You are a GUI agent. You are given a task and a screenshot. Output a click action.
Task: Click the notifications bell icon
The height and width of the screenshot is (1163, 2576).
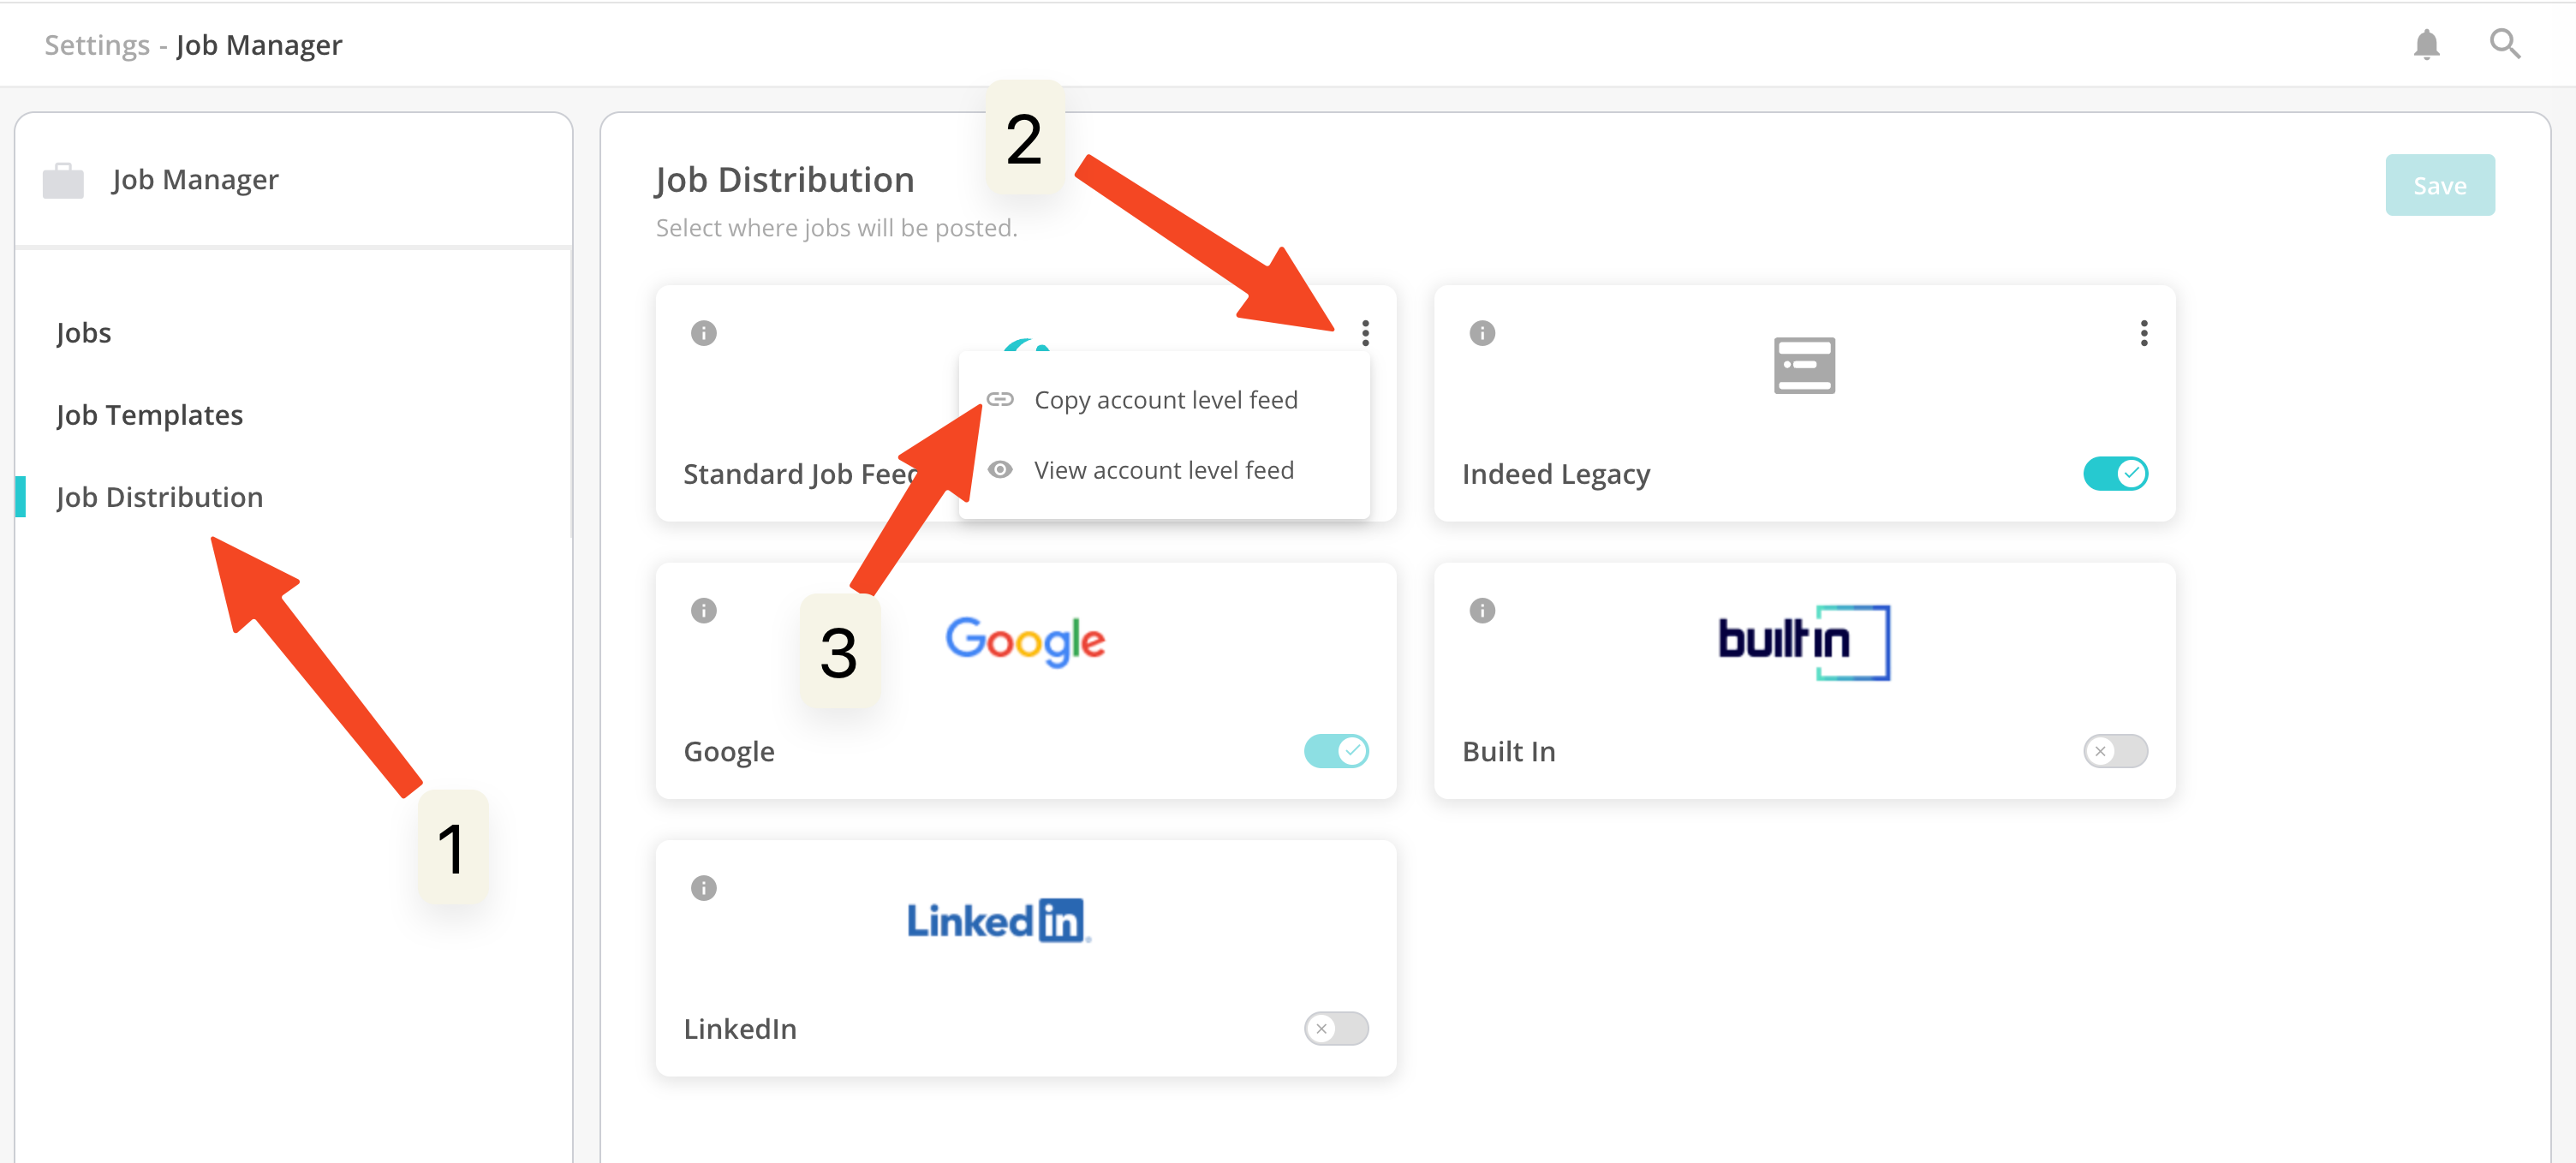2426,45
